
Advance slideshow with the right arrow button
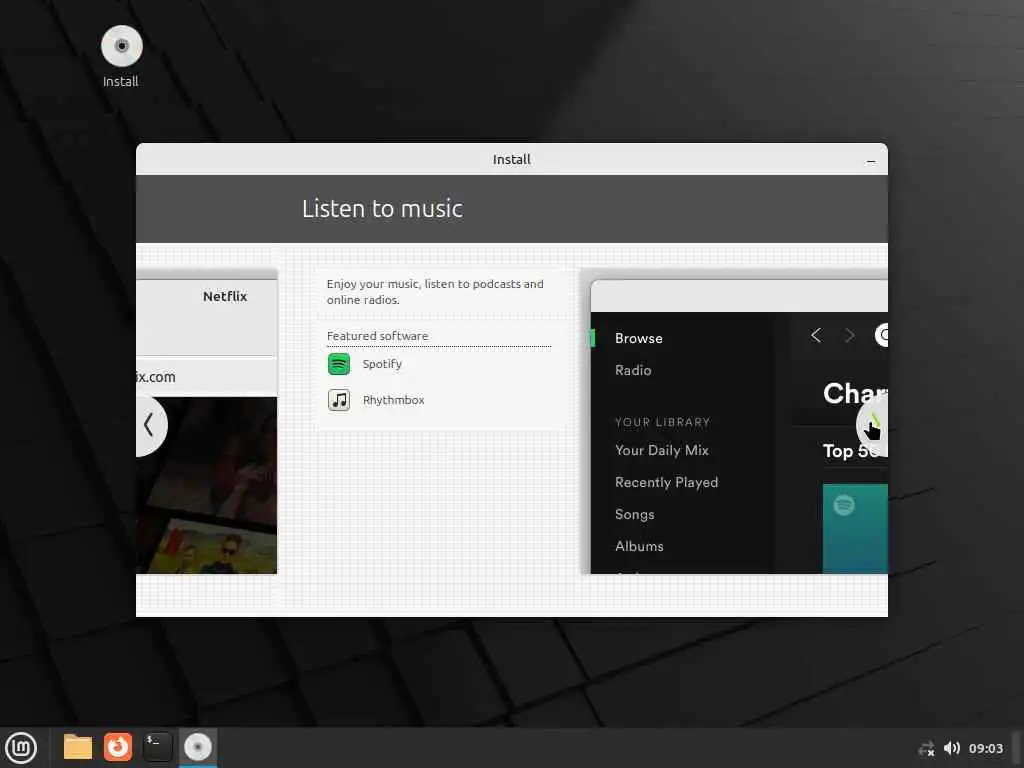[872, 426]
